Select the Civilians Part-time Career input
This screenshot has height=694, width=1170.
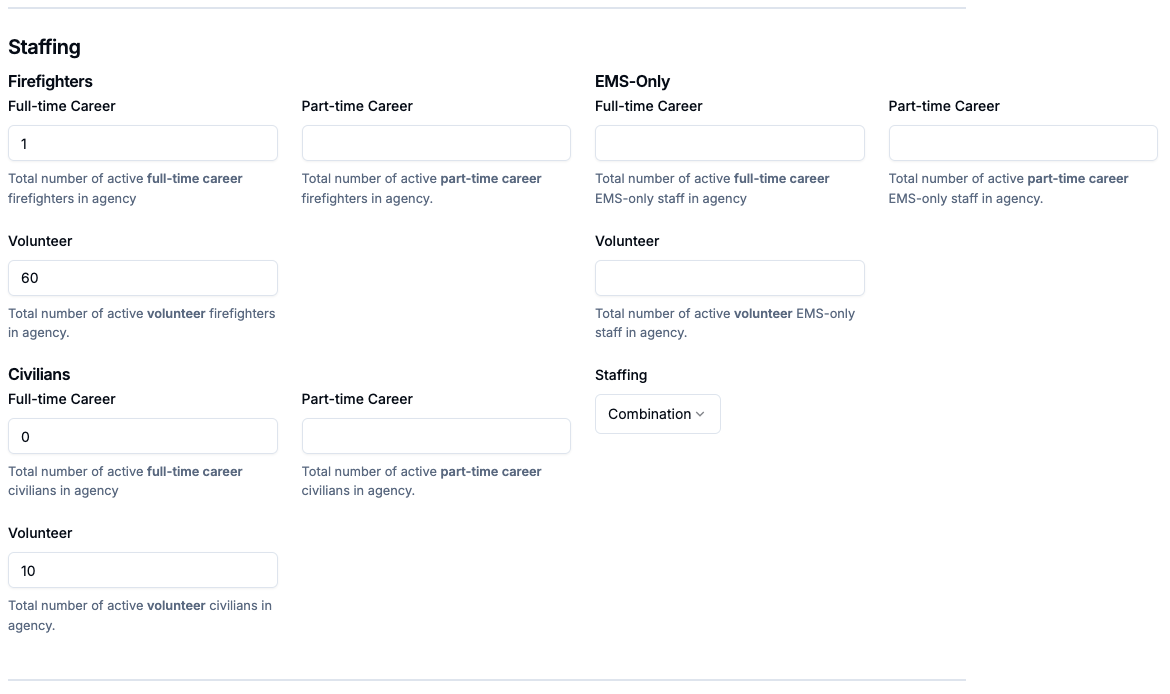436,436
